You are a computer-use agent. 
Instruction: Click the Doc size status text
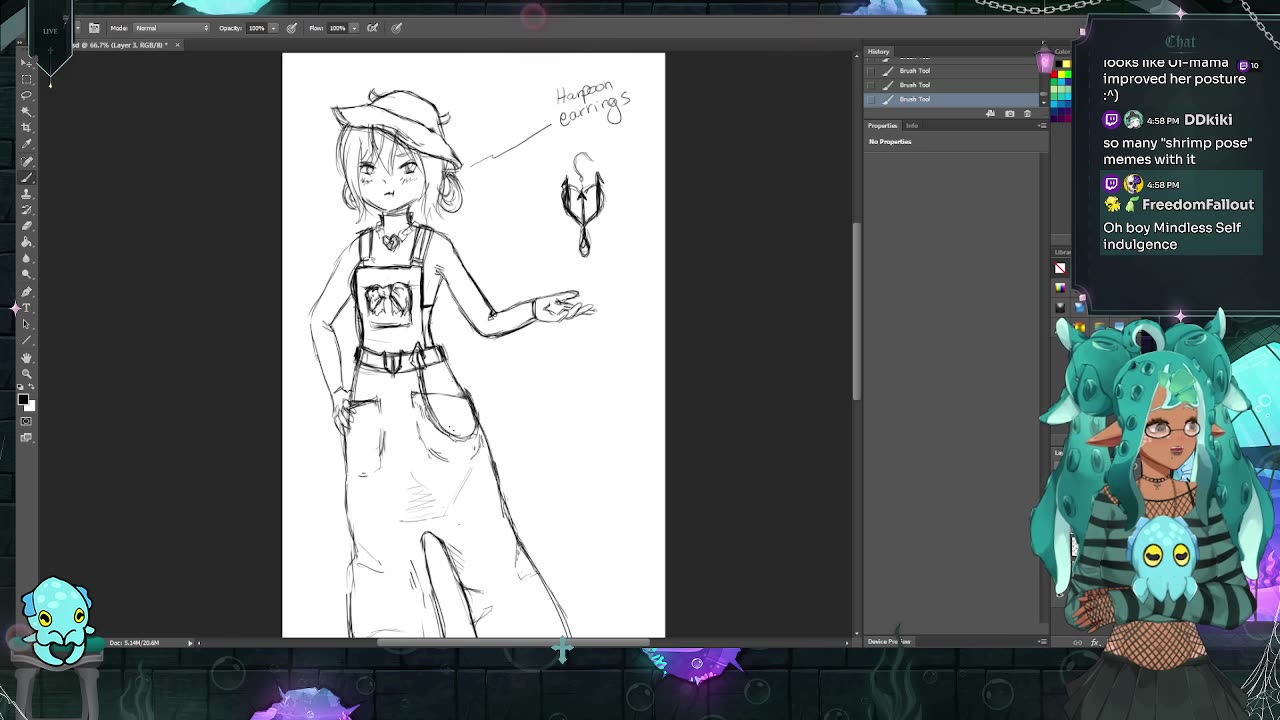[x=135, y=643]
